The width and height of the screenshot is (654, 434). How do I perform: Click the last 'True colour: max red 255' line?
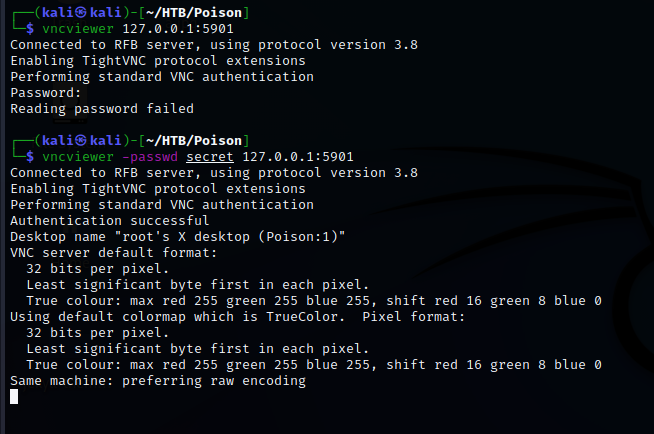pyautogui.click(x=314, y=365)
